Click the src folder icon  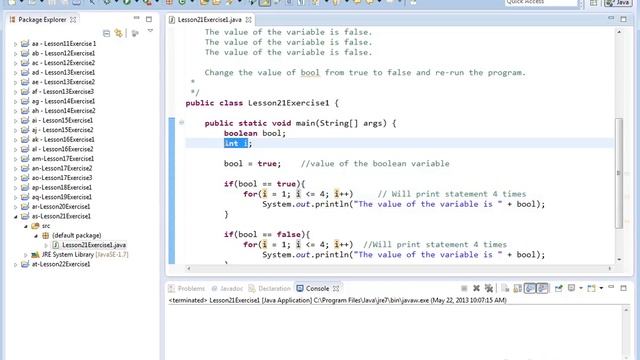click(35, 226)
